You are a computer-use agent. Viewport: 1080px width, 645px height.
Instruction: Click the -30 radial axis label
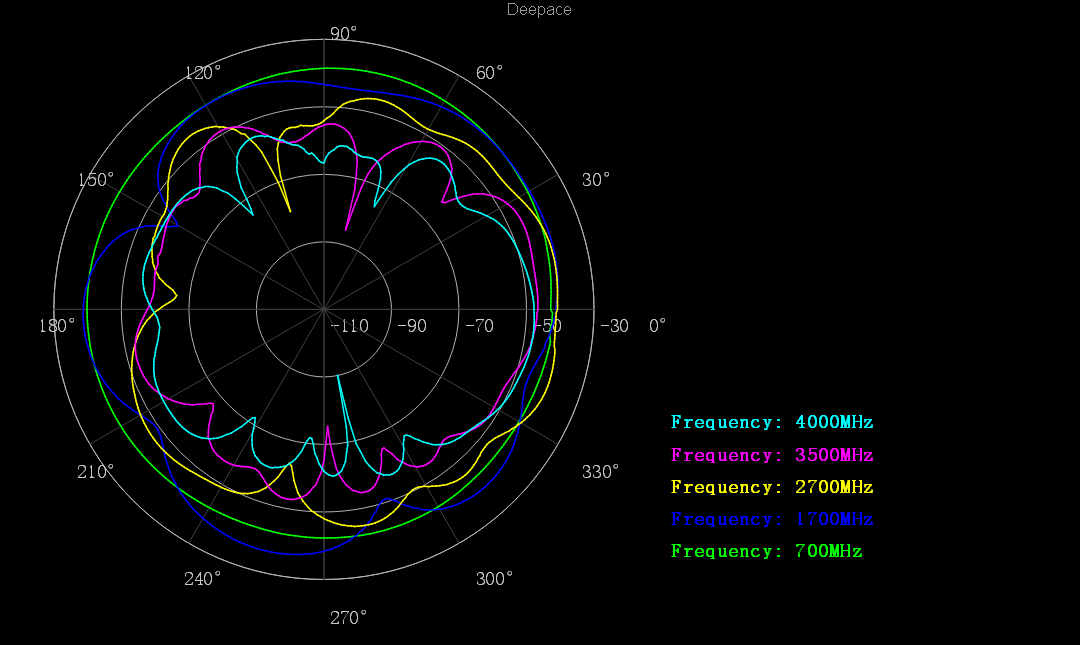[x=614, y=326]
